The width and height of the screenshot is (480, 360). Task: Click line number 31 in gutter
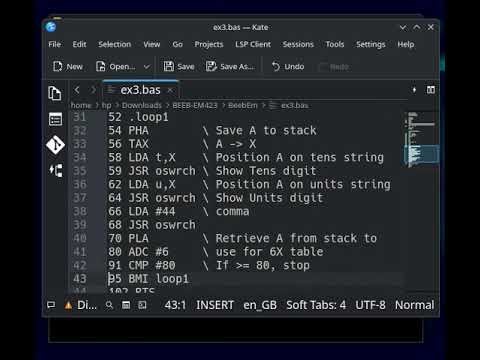pos(80,117)
